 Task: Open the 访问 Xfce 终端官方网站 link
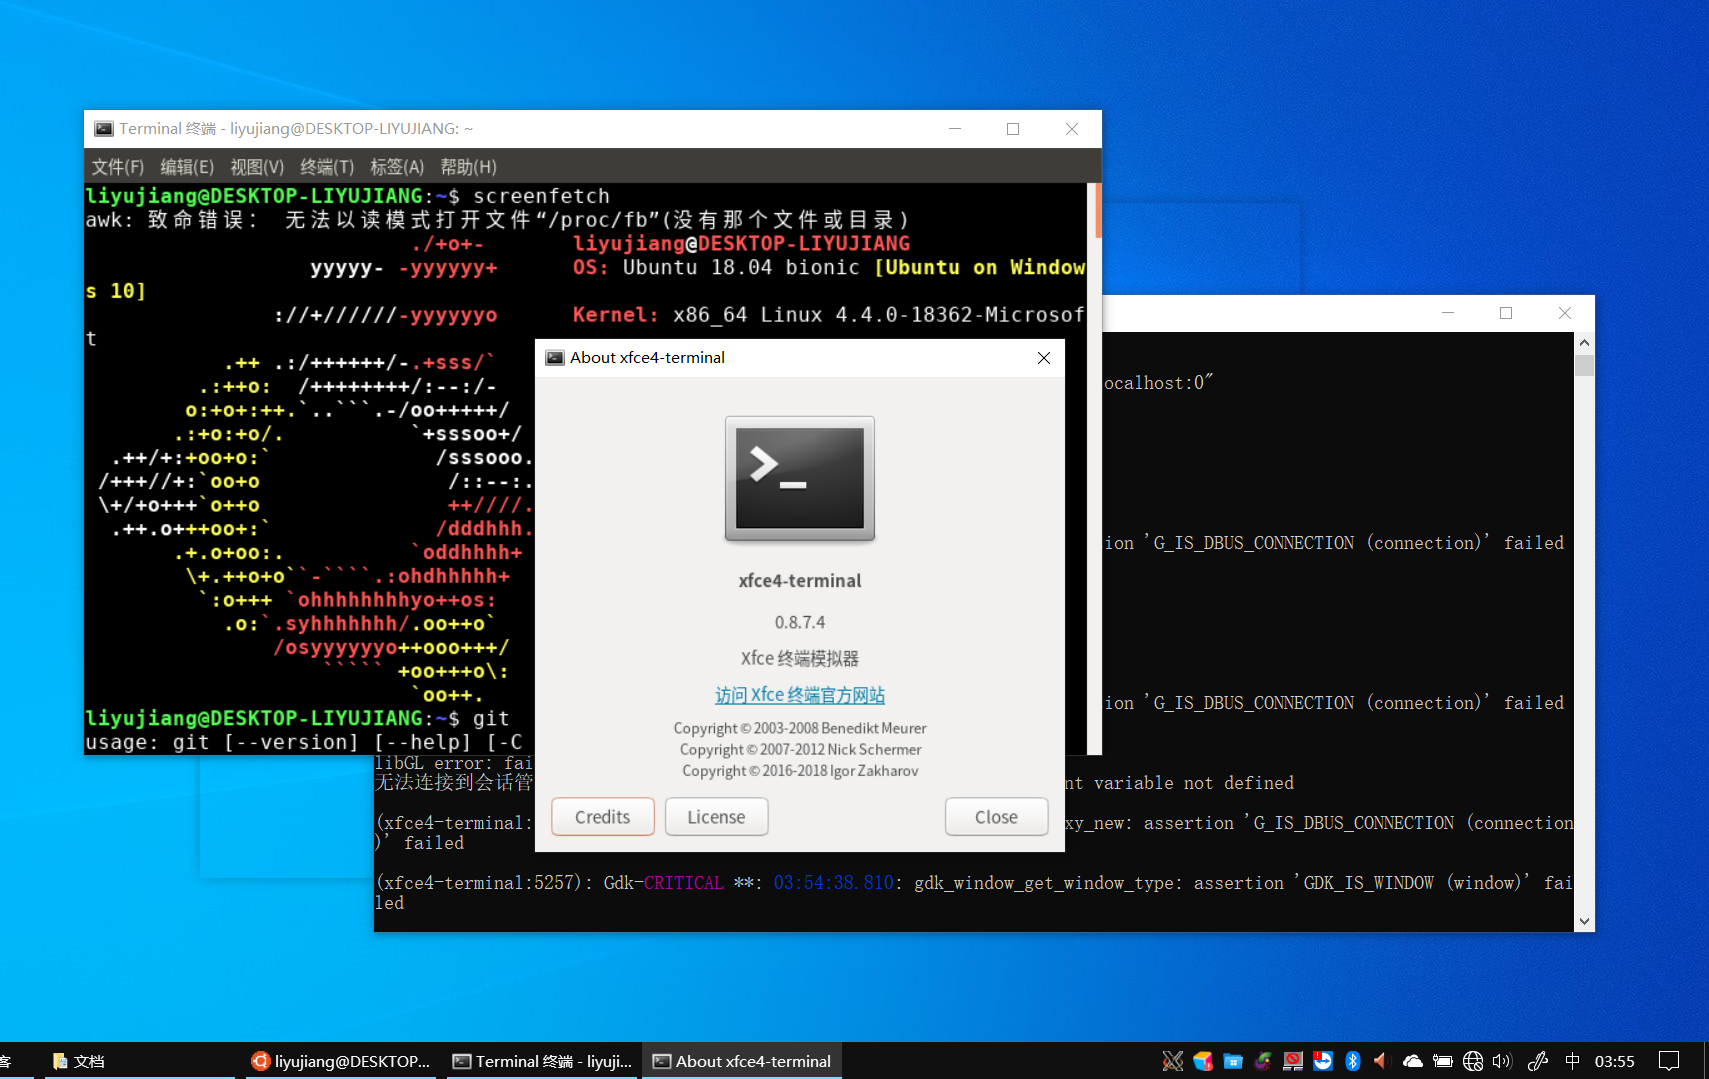click(x=800, y=695)
